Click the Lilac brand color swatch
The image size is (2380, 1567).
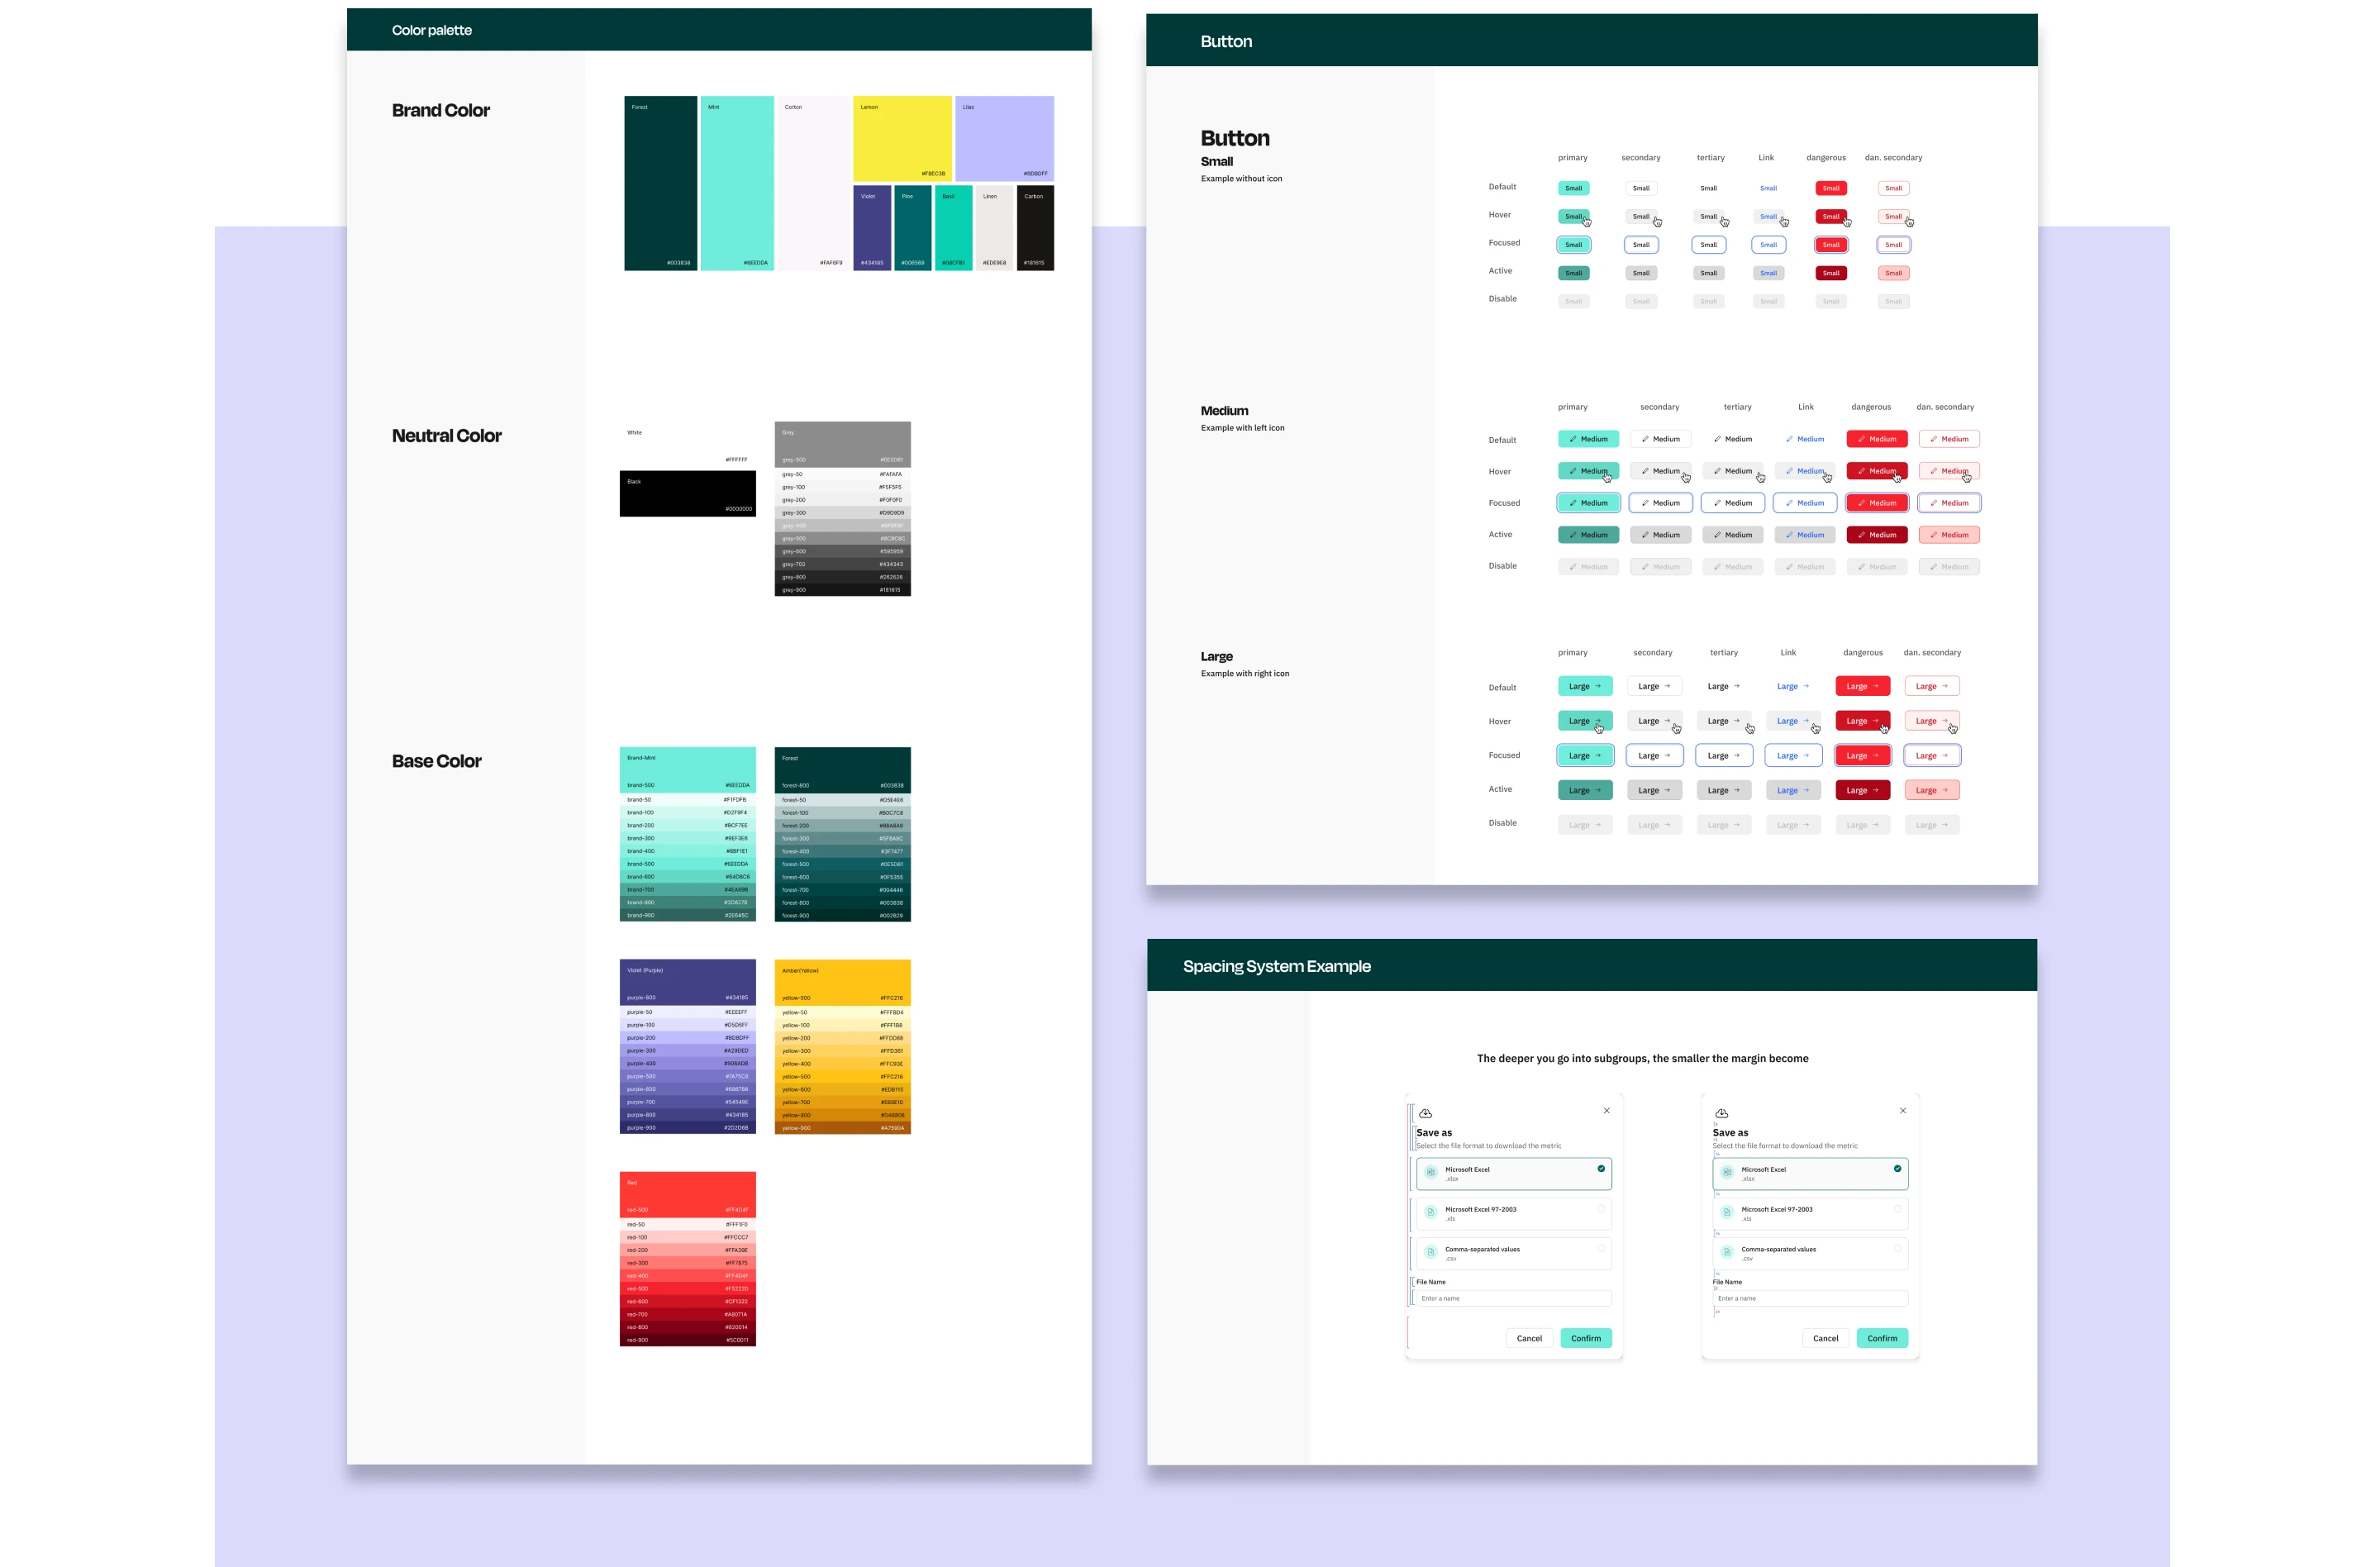[1004, 138]
